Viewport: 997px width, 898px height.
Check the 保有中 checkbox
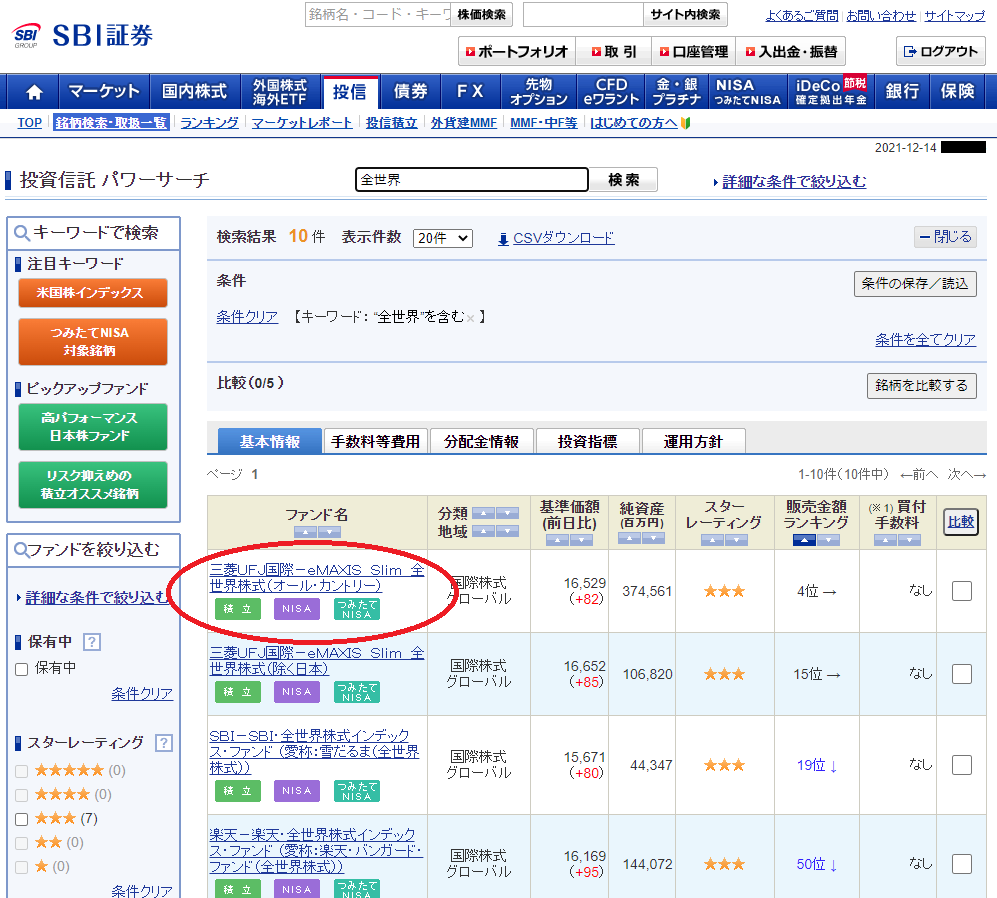(x=22, y=669)
